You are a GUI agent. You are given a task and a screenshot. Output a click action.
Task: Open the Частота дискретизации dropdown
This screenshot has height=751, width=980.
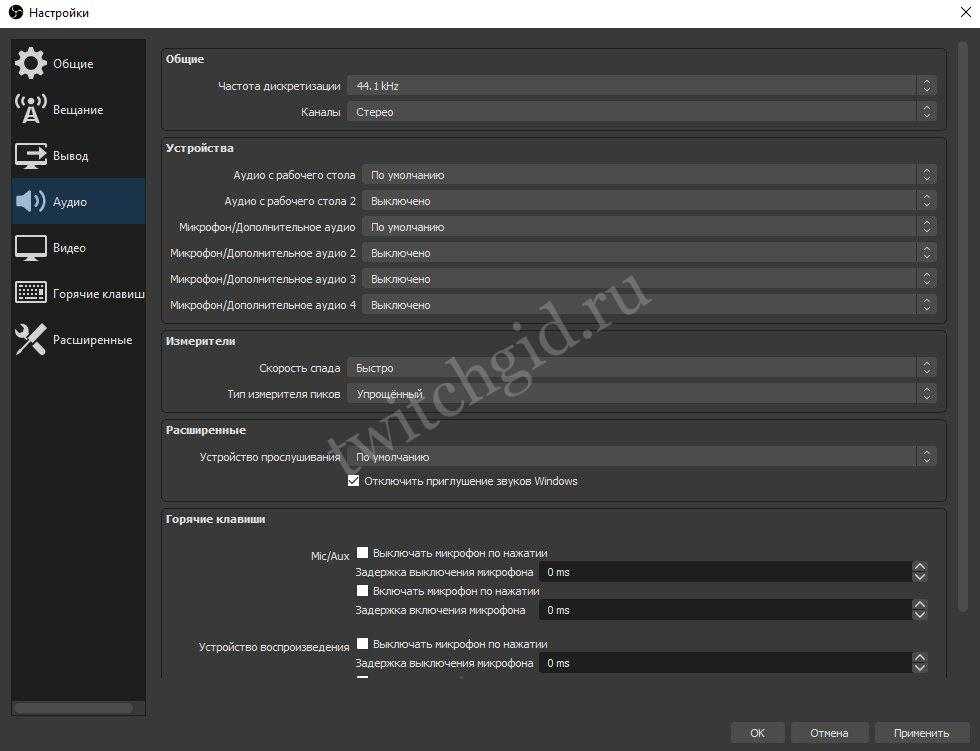642,86
